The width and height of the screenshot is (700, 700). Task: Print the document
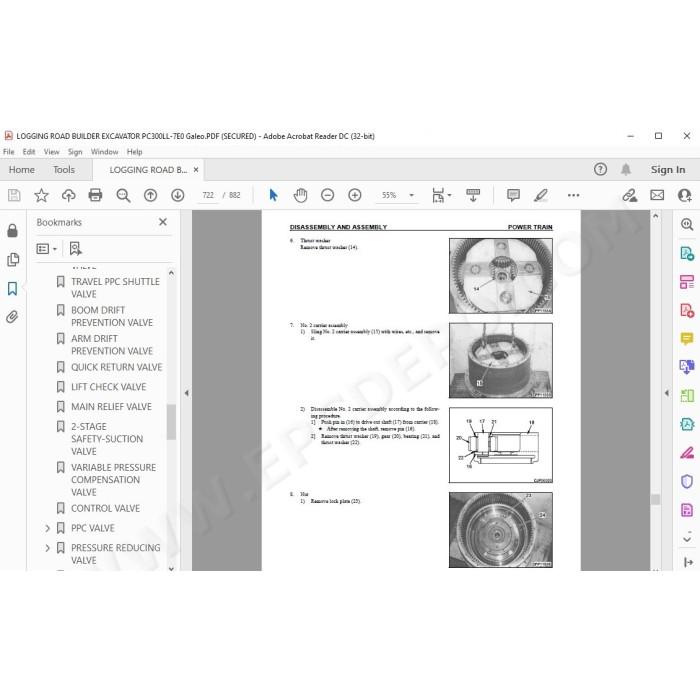point(95,195)
